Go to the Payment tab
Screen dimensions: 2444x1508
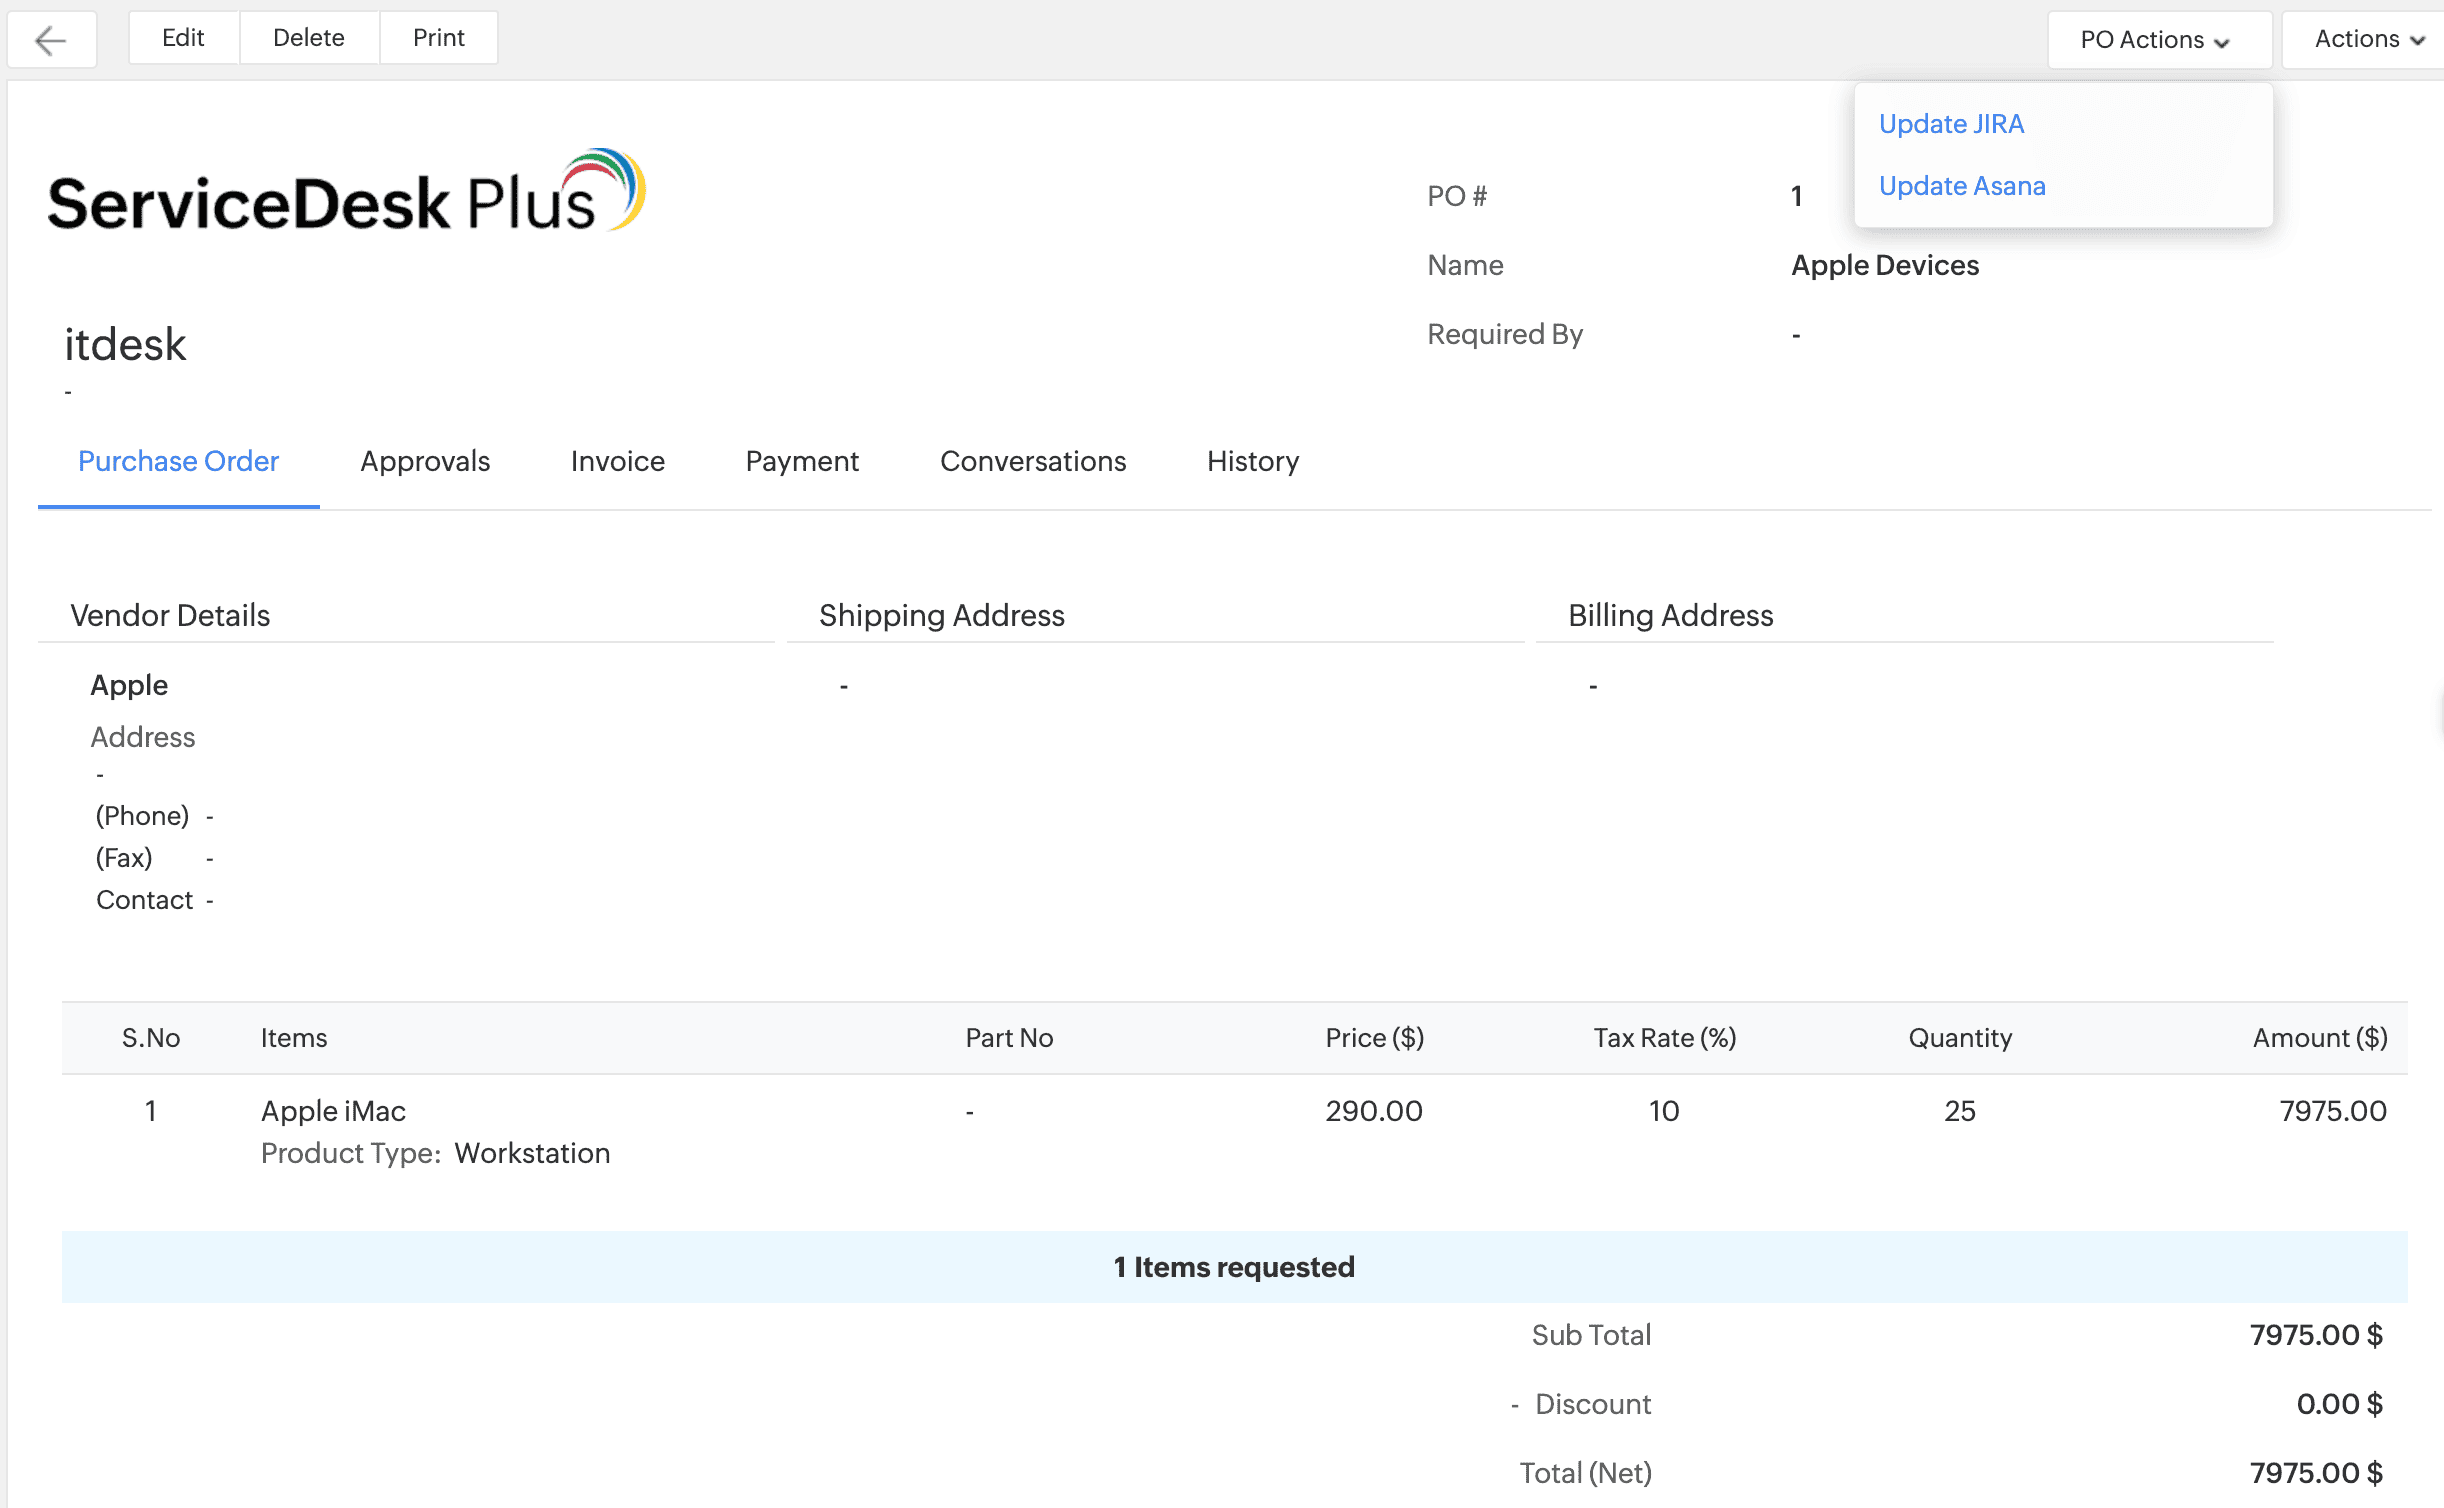[x=802, y=461]
